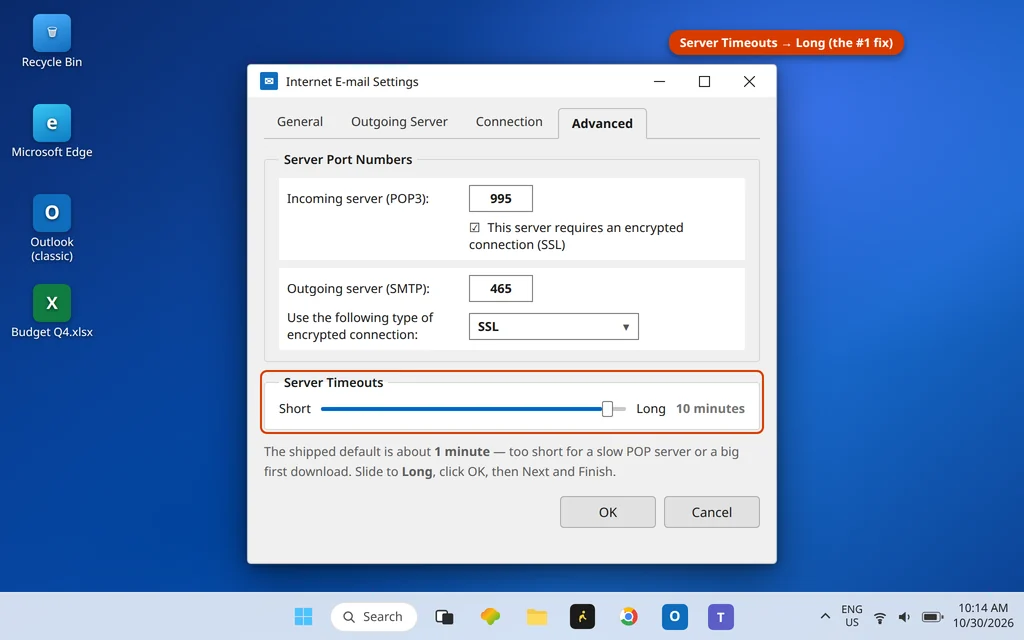Open Microsoft Teams from the taskbar
Viewport: 1024px width, 640px height.
pyautogui.click(x=721, y=616)
